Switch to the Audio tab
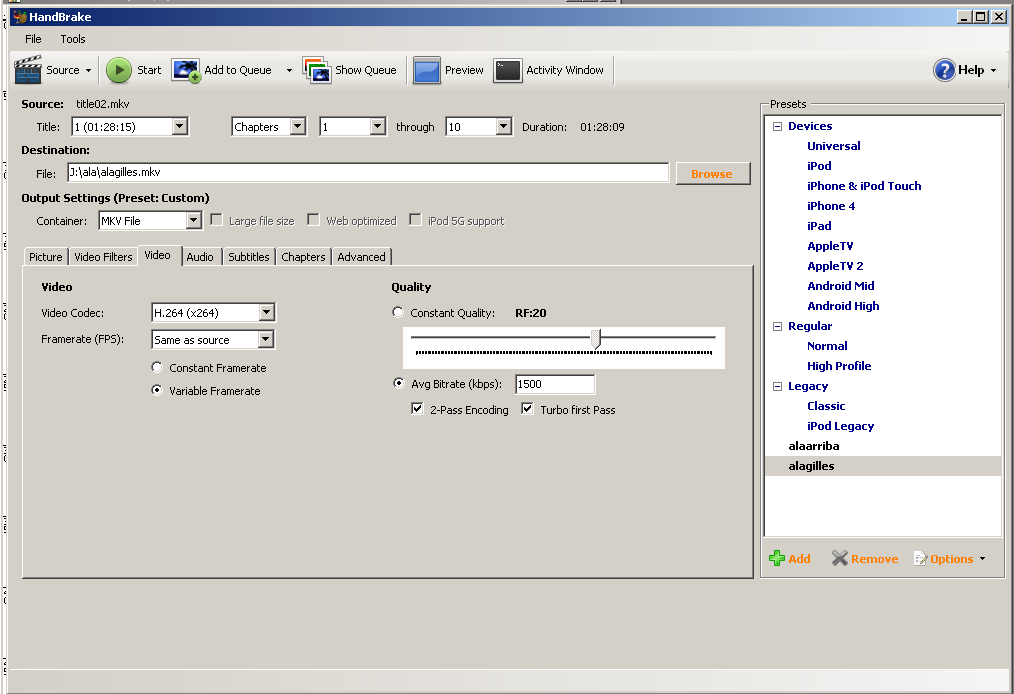Screen dimensions: 1014x694 click(x=200, y=257)
